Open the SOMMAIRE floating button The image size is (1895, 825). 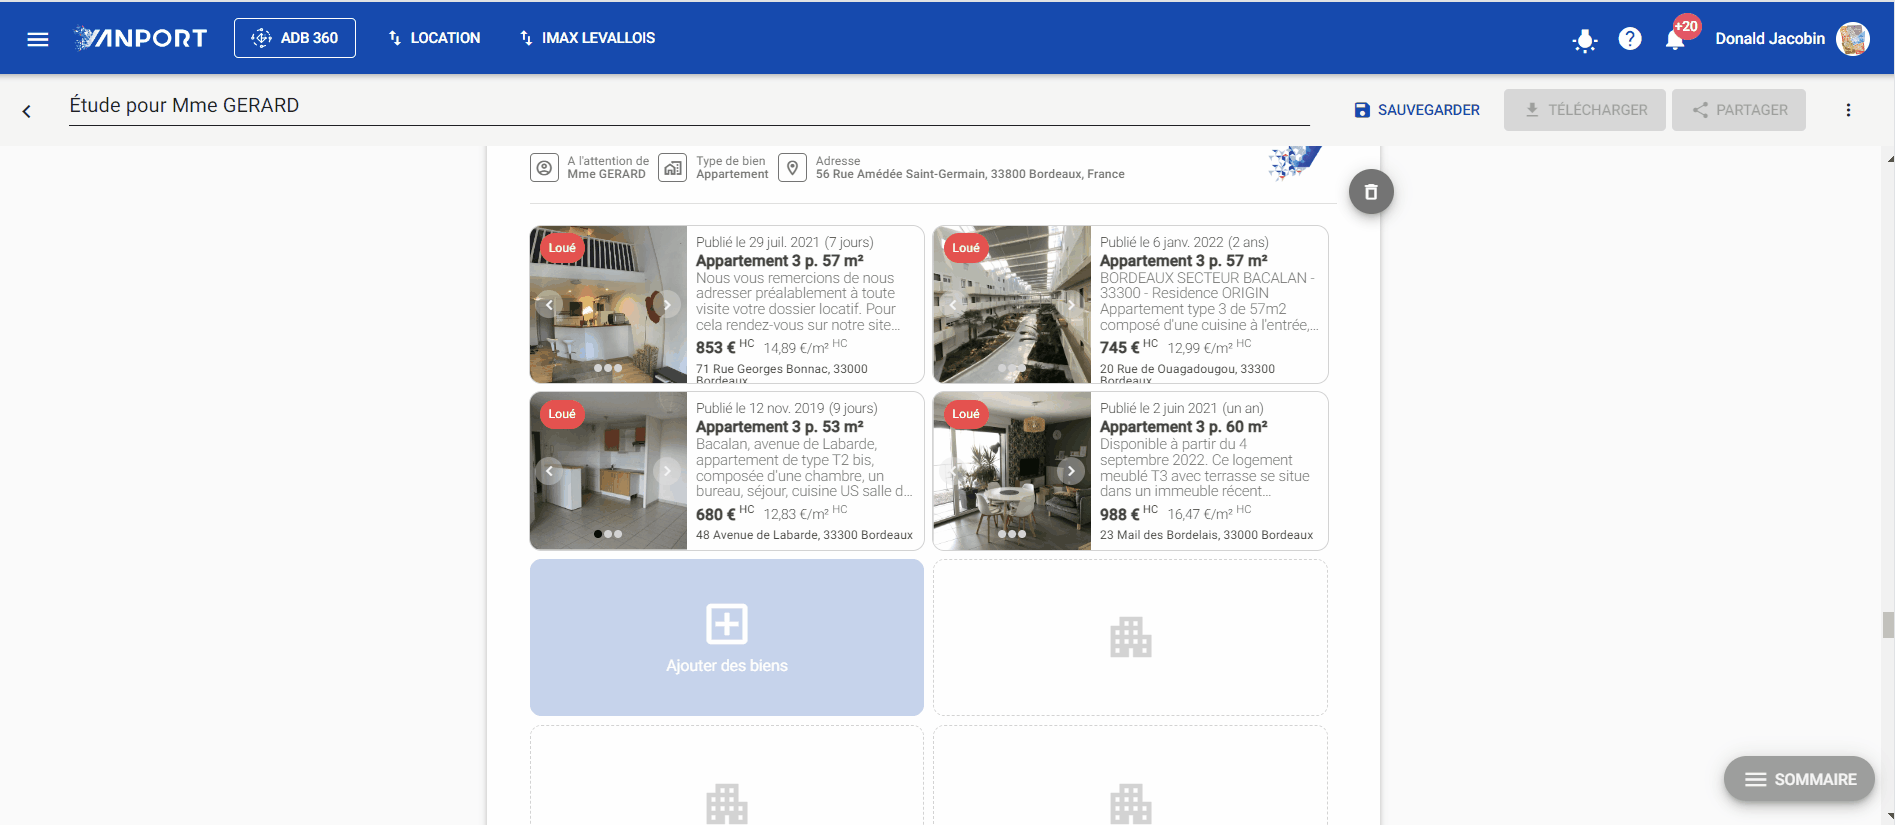pyautogui.click(x=1799, y=779)
